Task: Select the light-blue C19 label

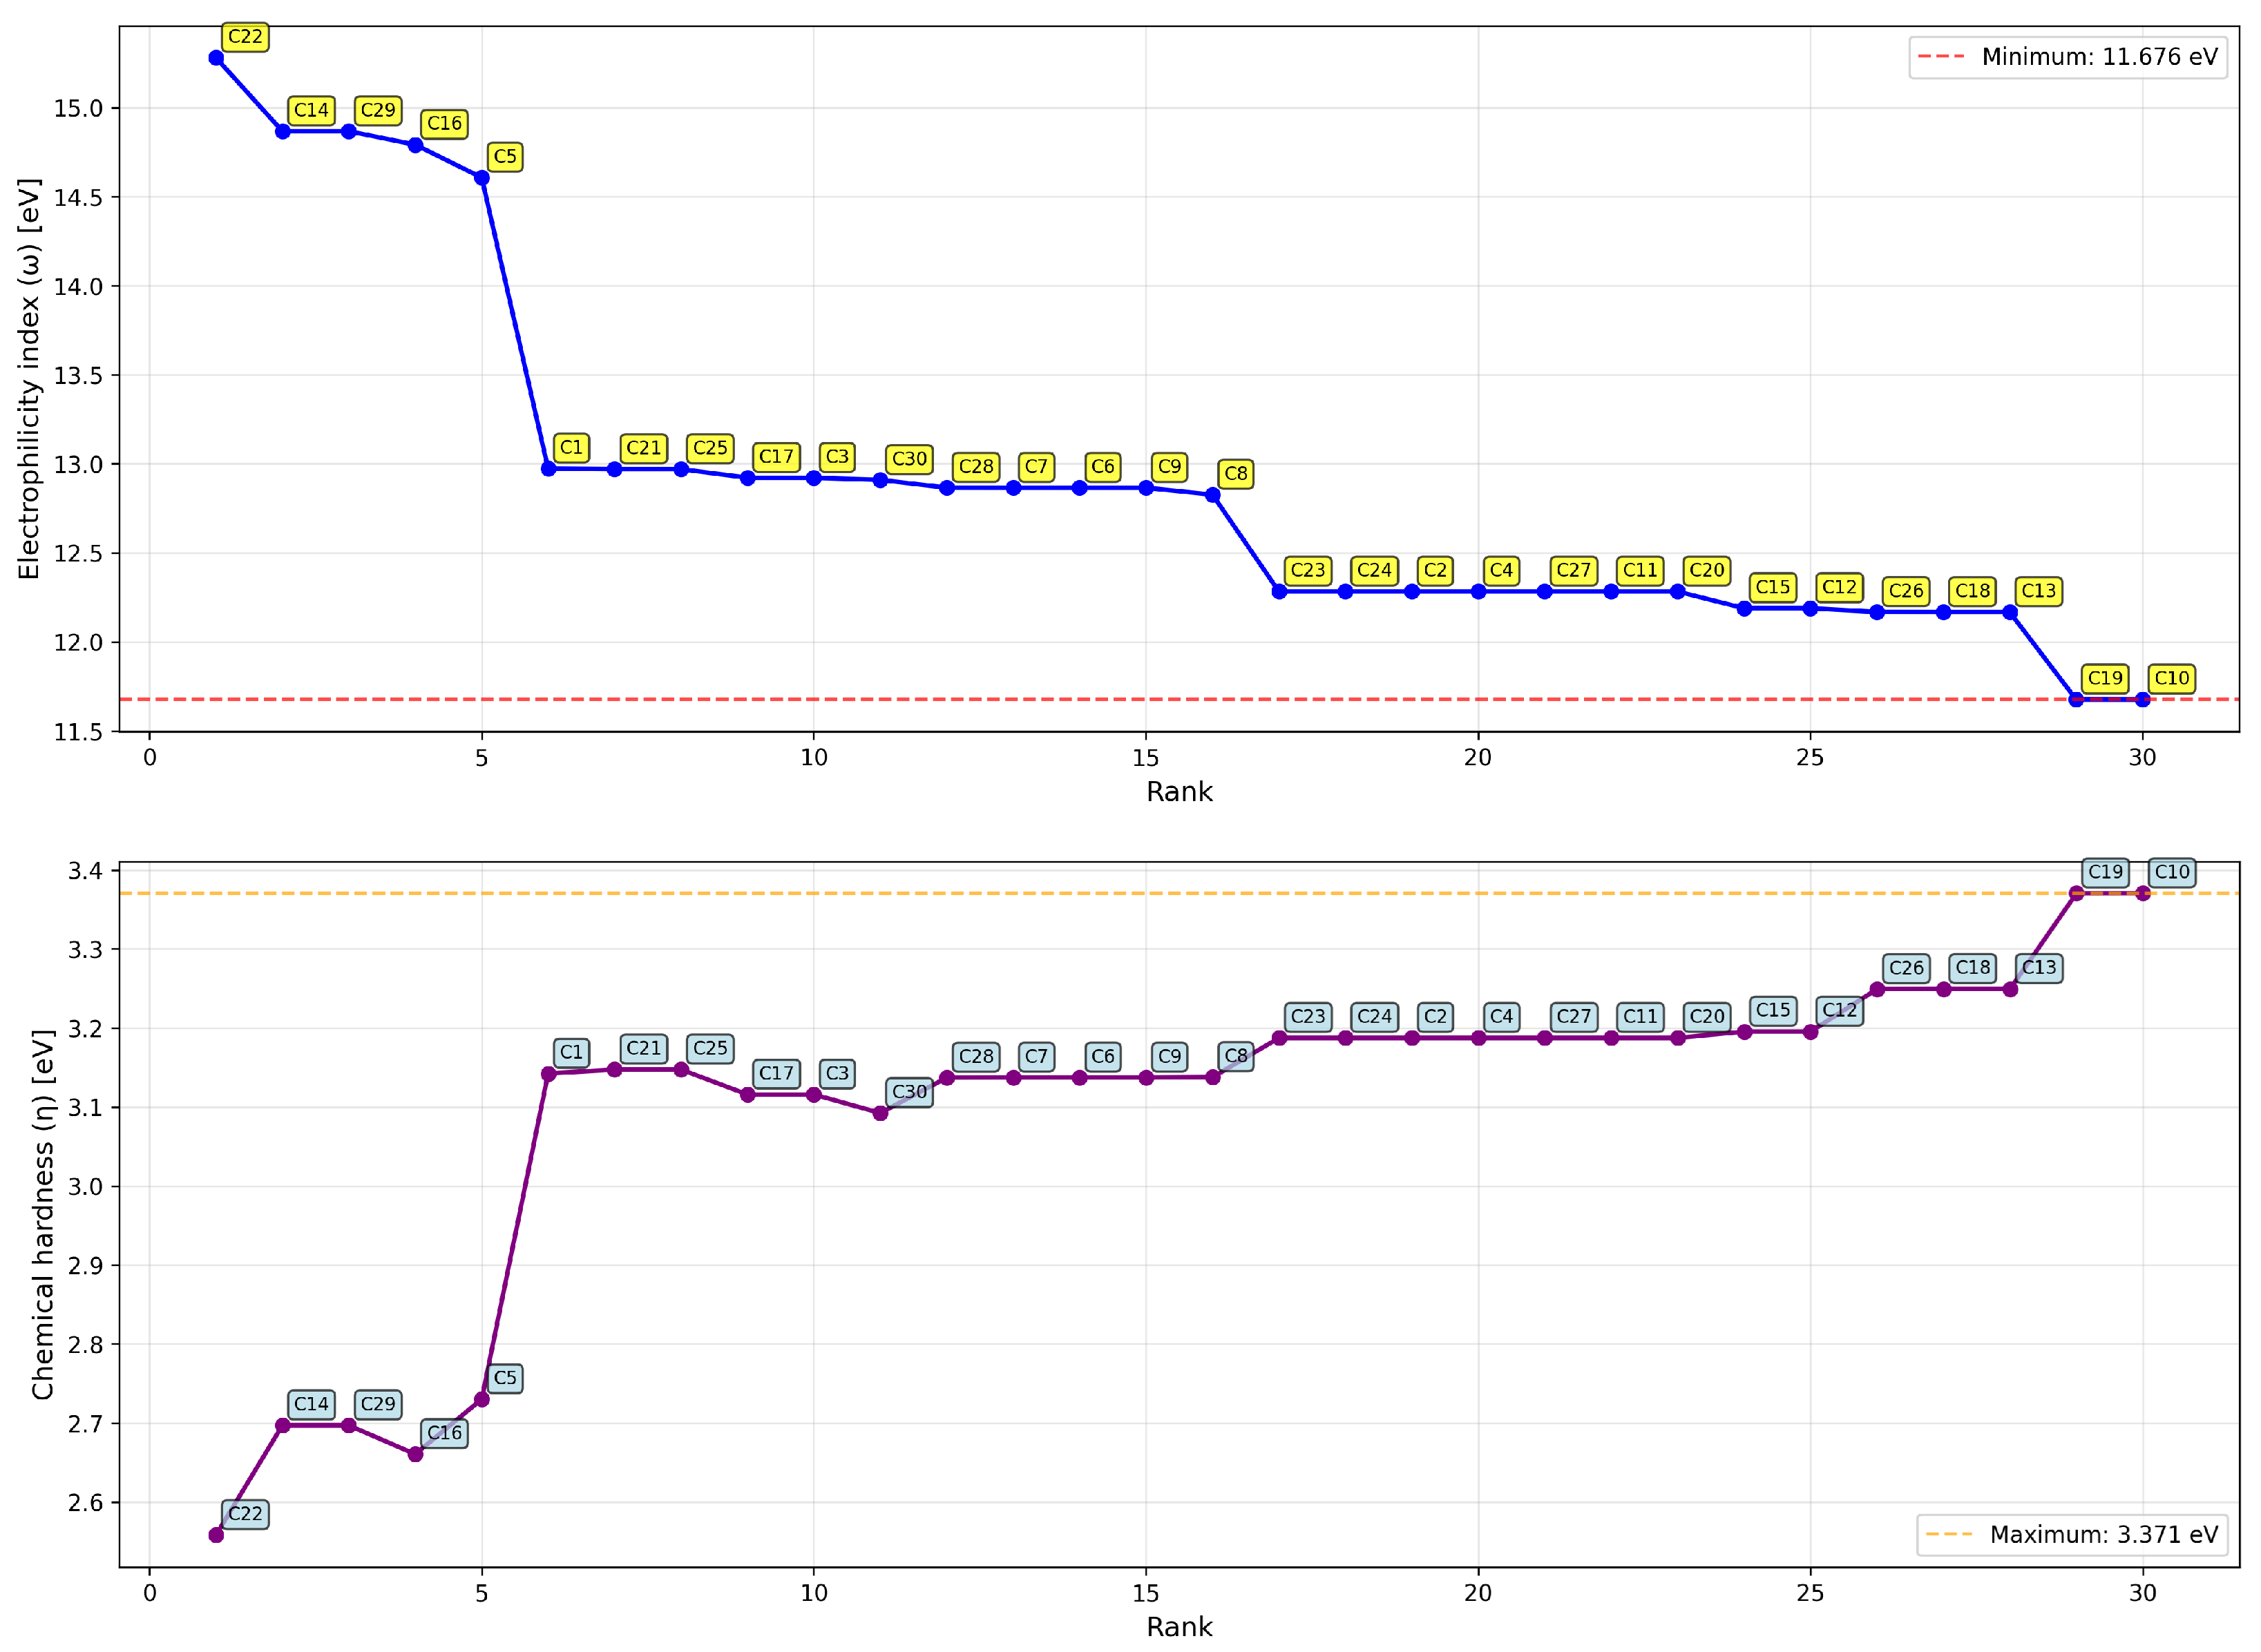Action: tap(2105, 872)
